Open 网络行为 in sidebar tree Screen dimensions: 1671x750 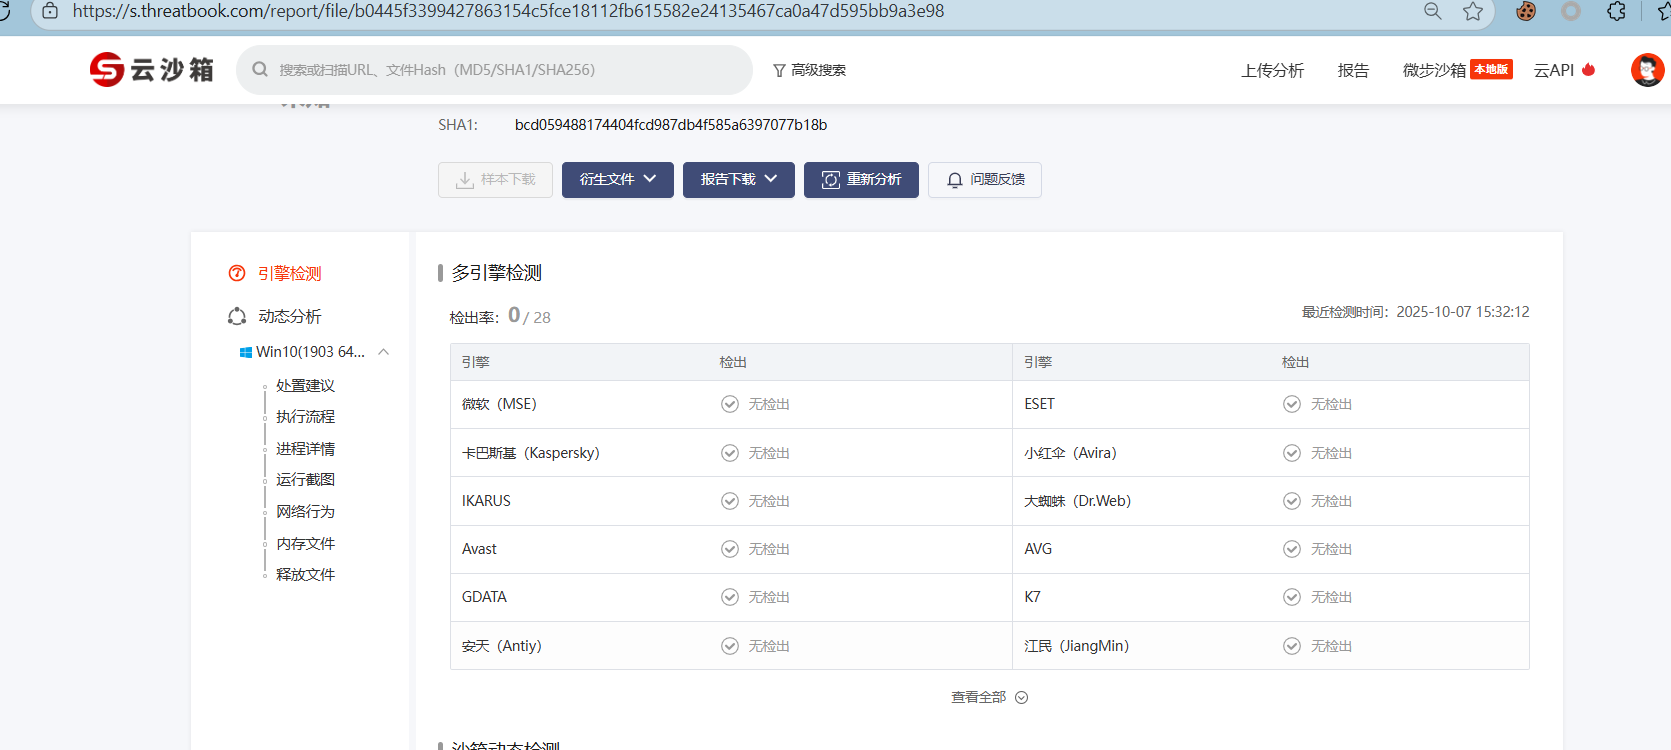point(306,511)
